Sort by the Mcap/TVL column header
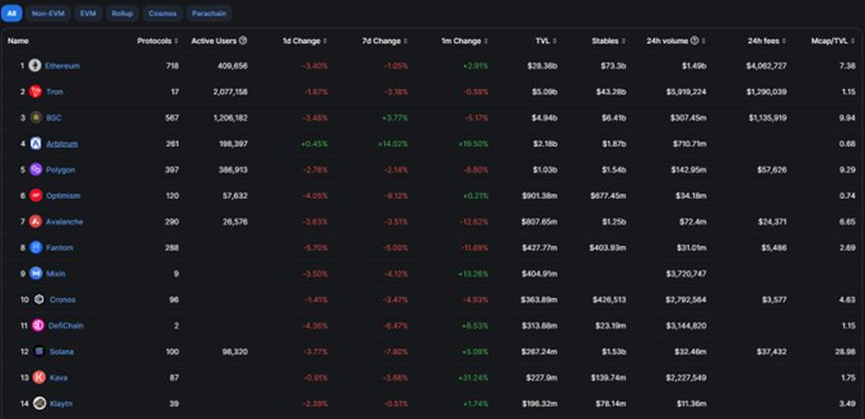 click(x=831, y=41)
